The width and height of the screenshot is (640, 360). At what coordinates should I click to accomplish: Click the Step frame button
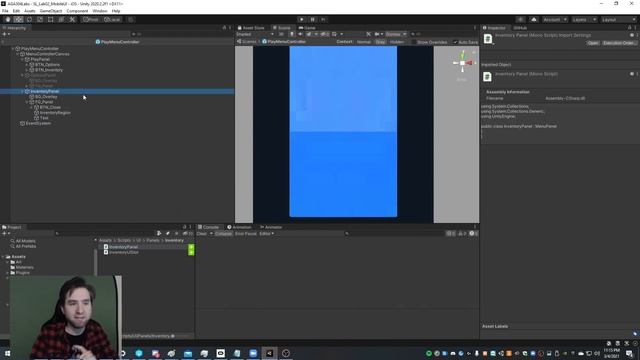(323, 19)
